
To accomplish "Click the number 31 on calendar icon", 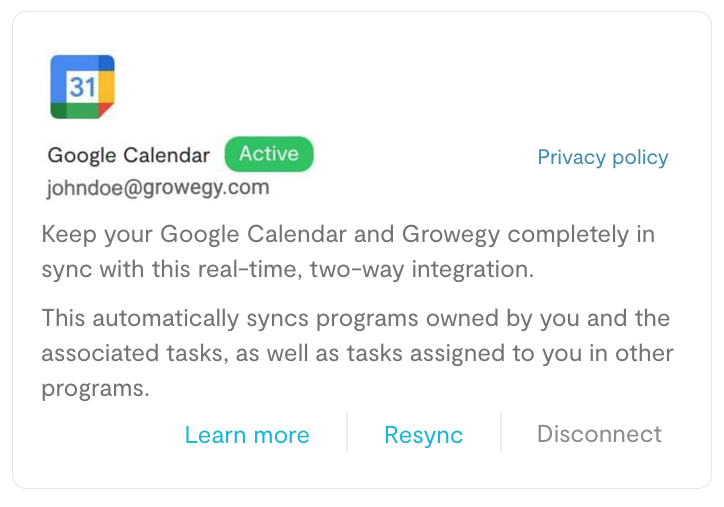I will [x=82, y=88].
